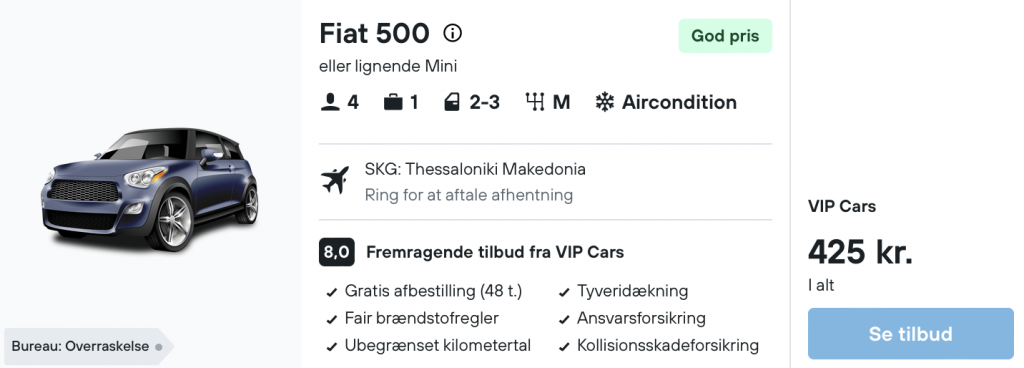Viewport: 1024px width, 368px height.
Task: Click the luggage suitcase icon
Action: point(393,102)
